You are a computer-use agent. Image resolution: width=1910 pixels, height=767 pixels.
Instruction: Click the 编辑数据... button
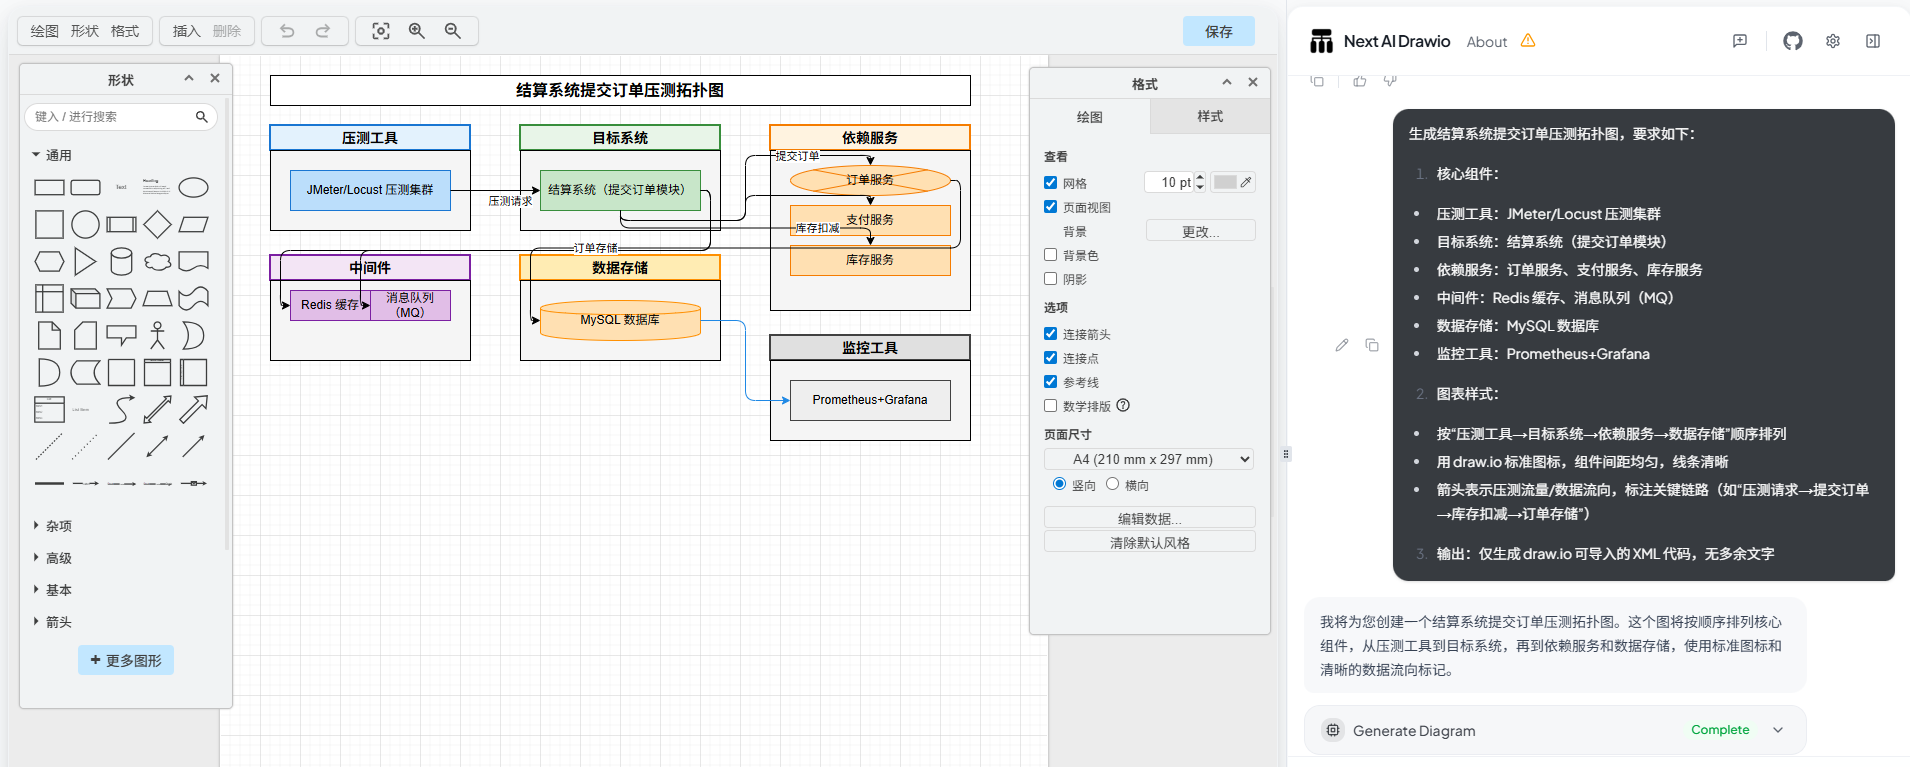click(x=1149, y=518)
